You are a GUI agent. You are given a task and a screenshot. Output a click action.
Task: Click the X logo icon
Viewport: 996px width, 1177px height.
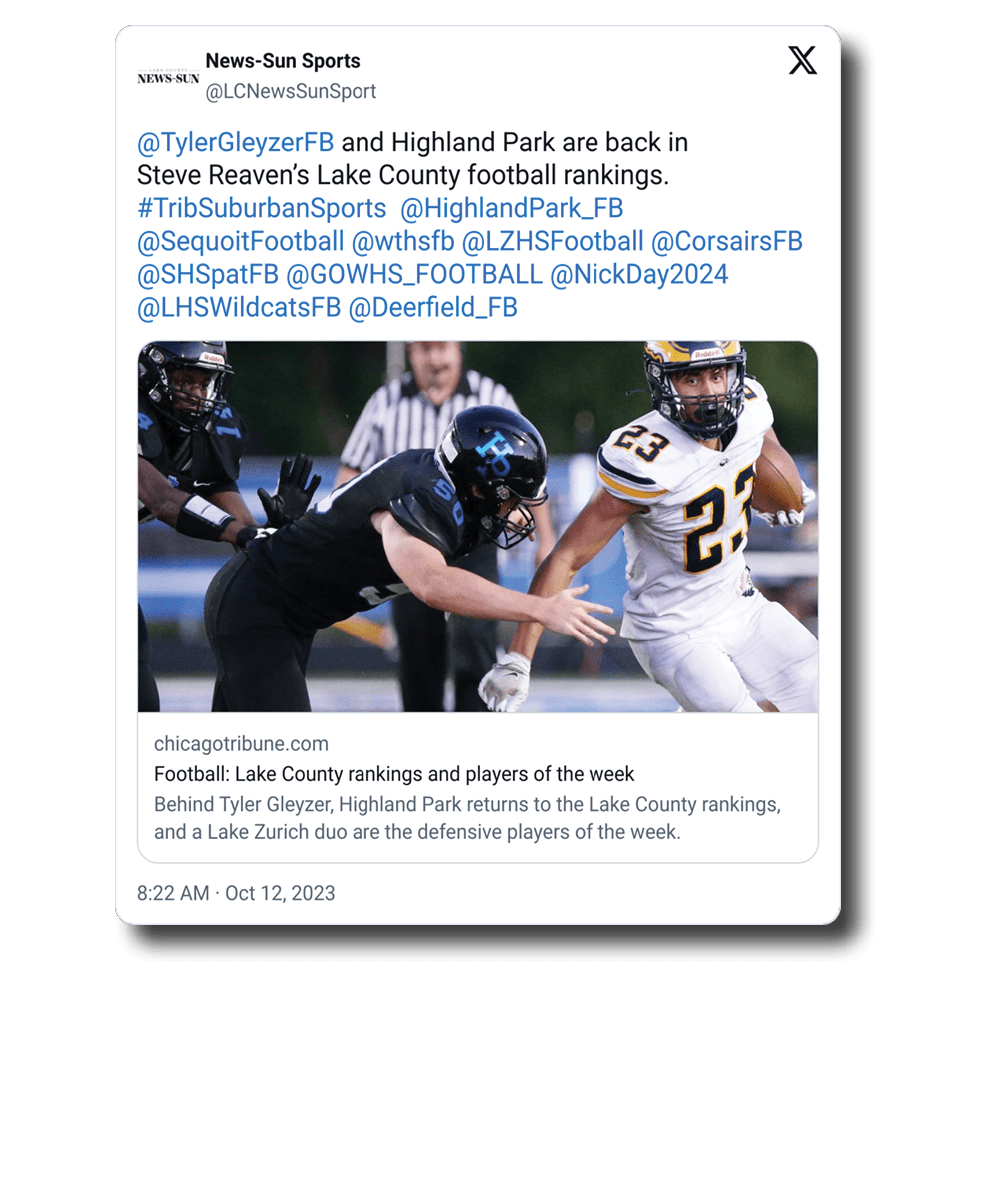(802, 61)
